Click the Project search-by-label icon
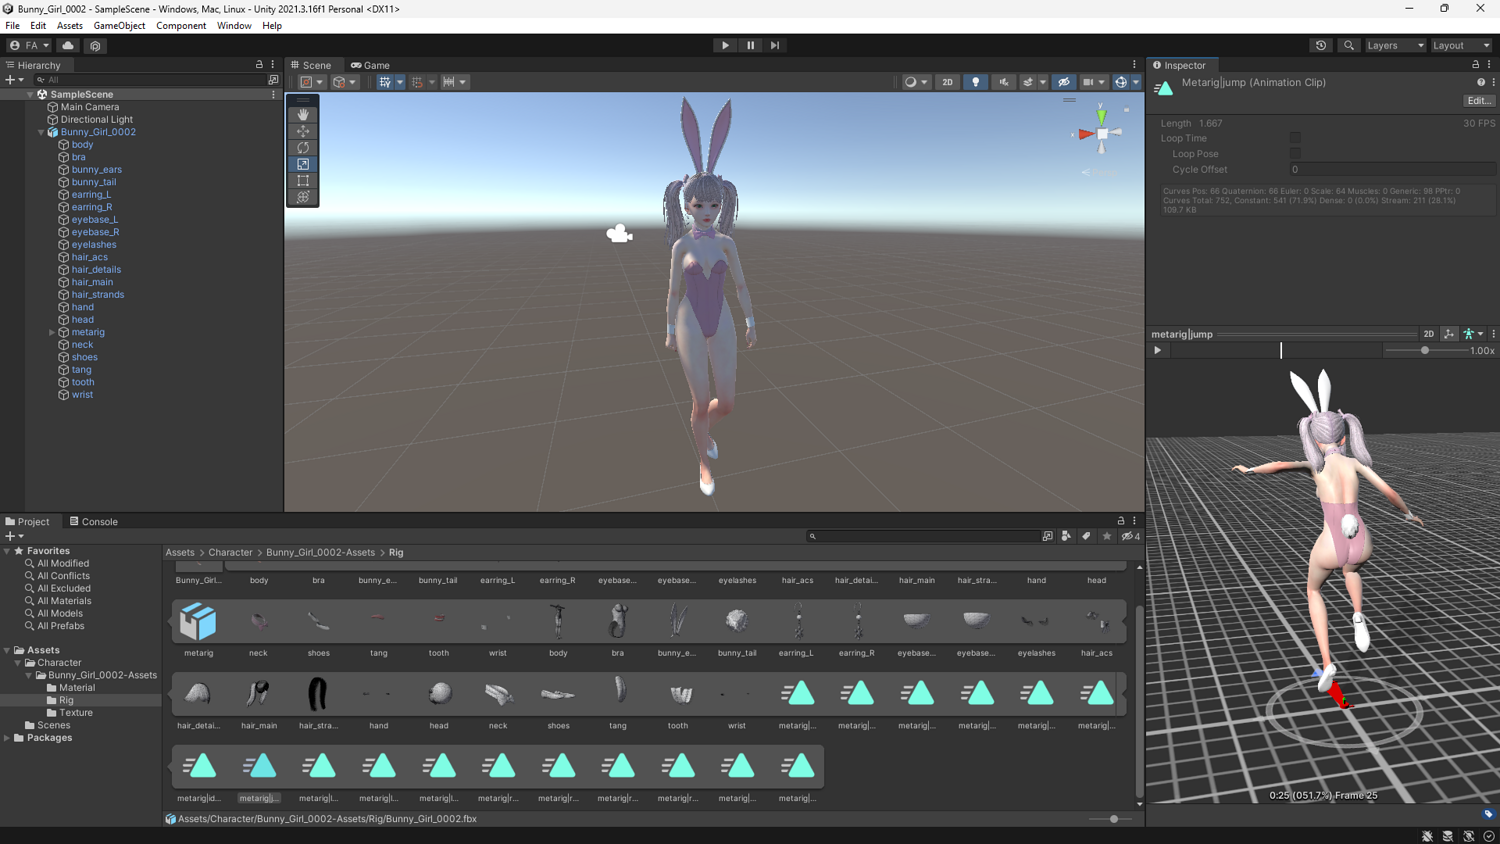Image resolution: width=1500 pixels, height=844 pixels. pyautogui.click(x=1086, y=536)
